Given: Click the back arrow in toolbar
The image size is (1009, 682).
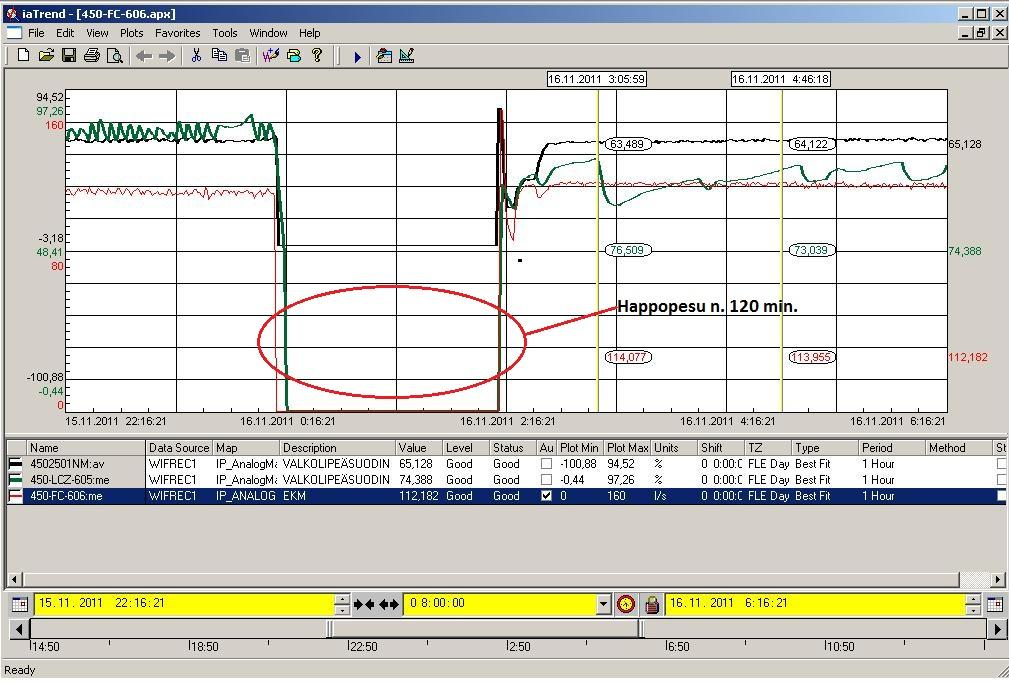Looking at the screenshot, I should [144, 57].
